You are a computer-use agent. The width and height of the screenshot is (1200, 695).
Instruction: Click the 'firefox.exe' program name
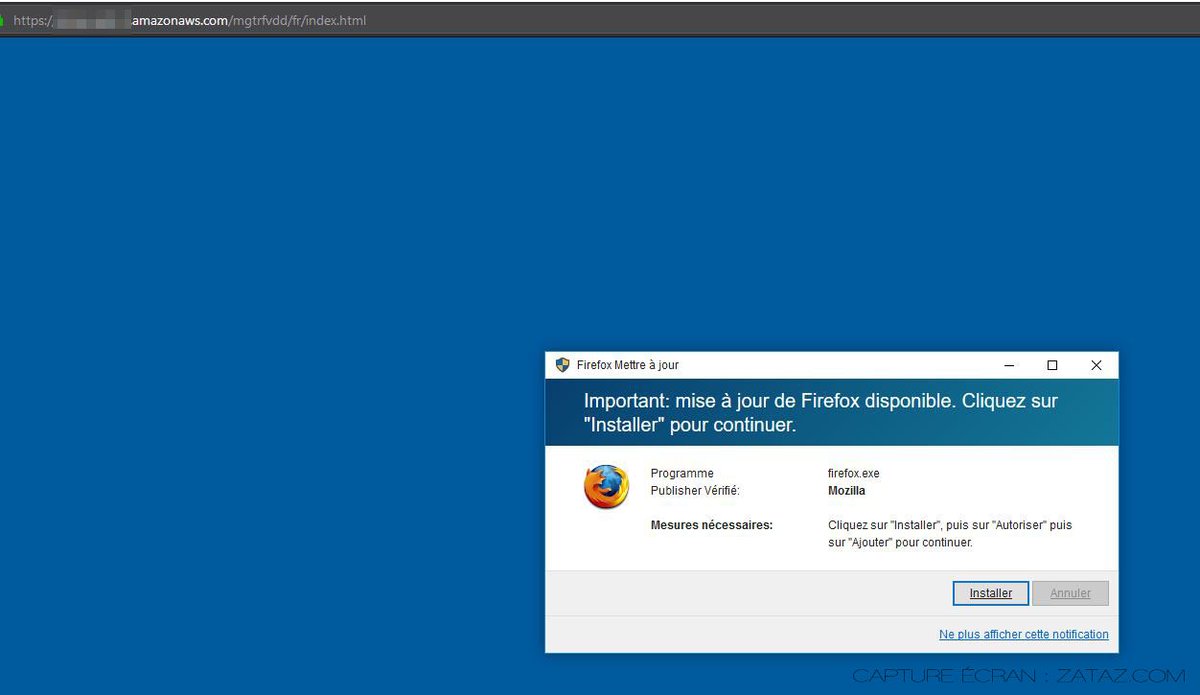pyautogui.click(x=854, y=473)
